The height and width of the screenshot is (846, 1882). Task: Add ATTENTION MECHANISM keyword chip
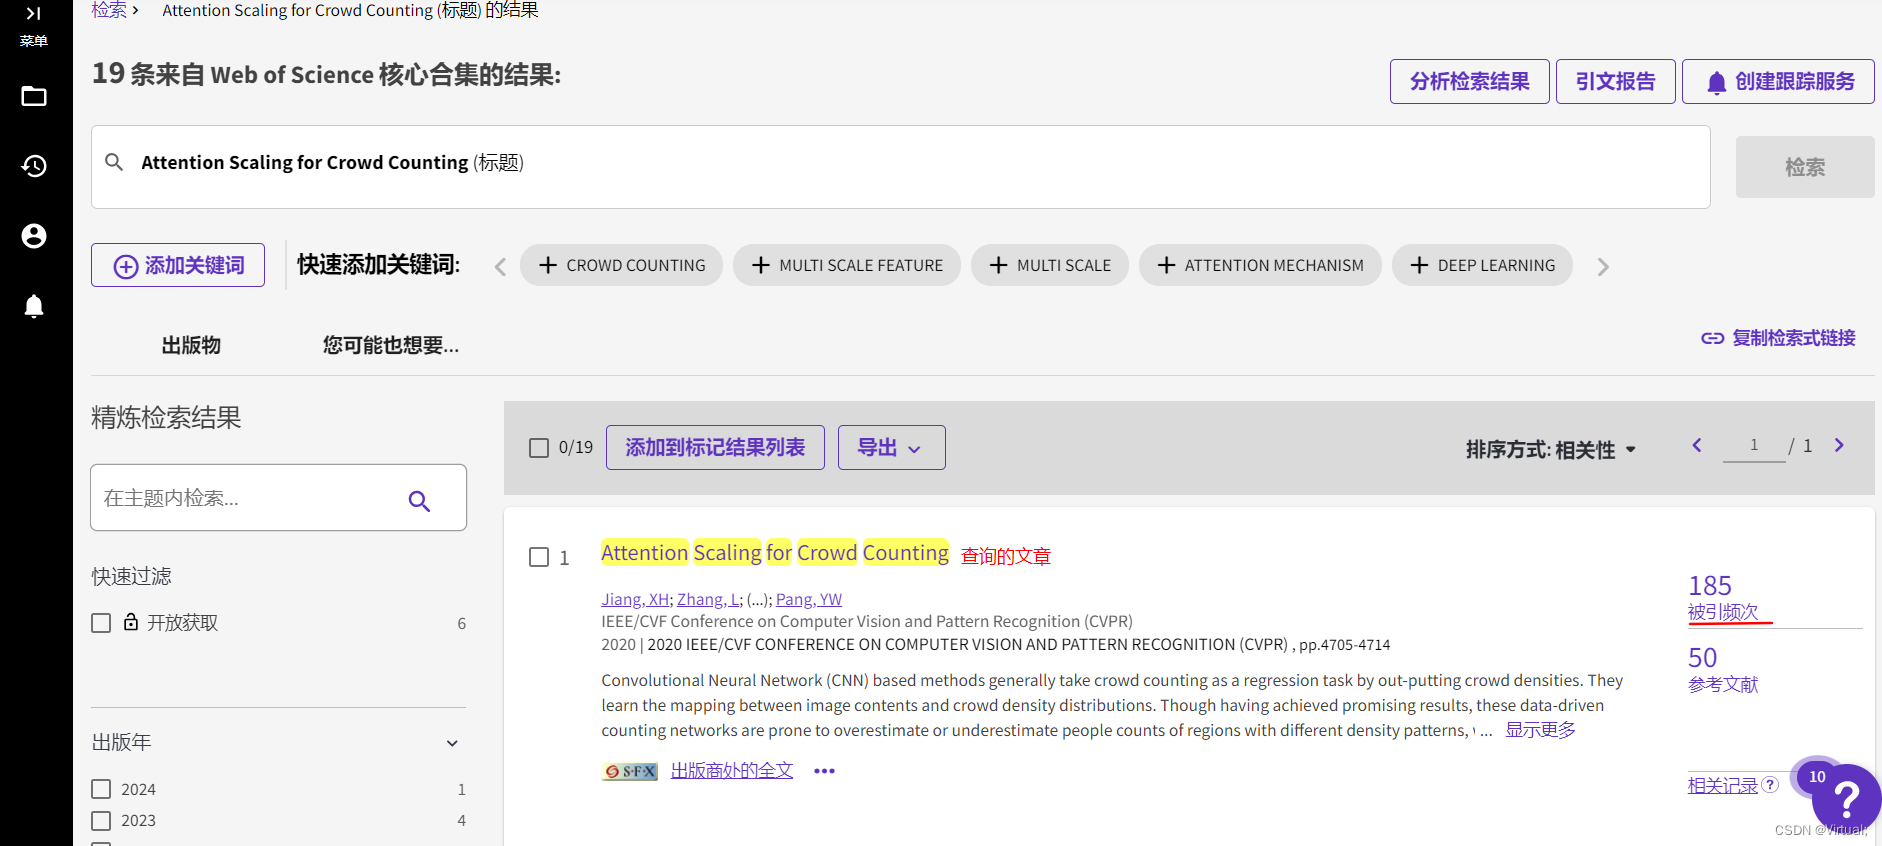[1260, 265]
